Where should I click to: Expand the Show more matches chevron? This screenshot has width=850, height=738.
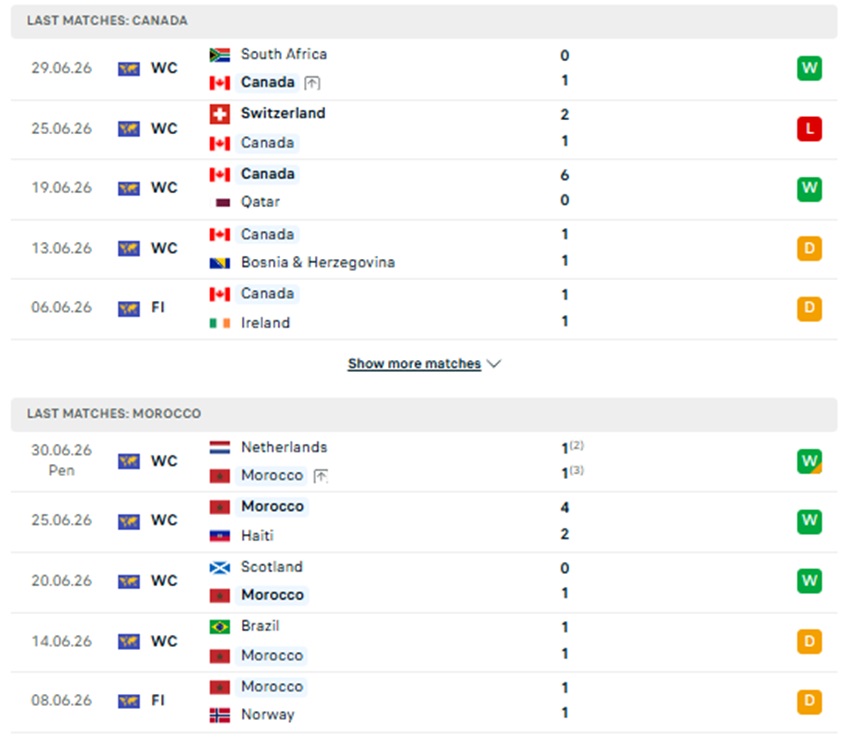pyautogui.click(x=494, y=363)
